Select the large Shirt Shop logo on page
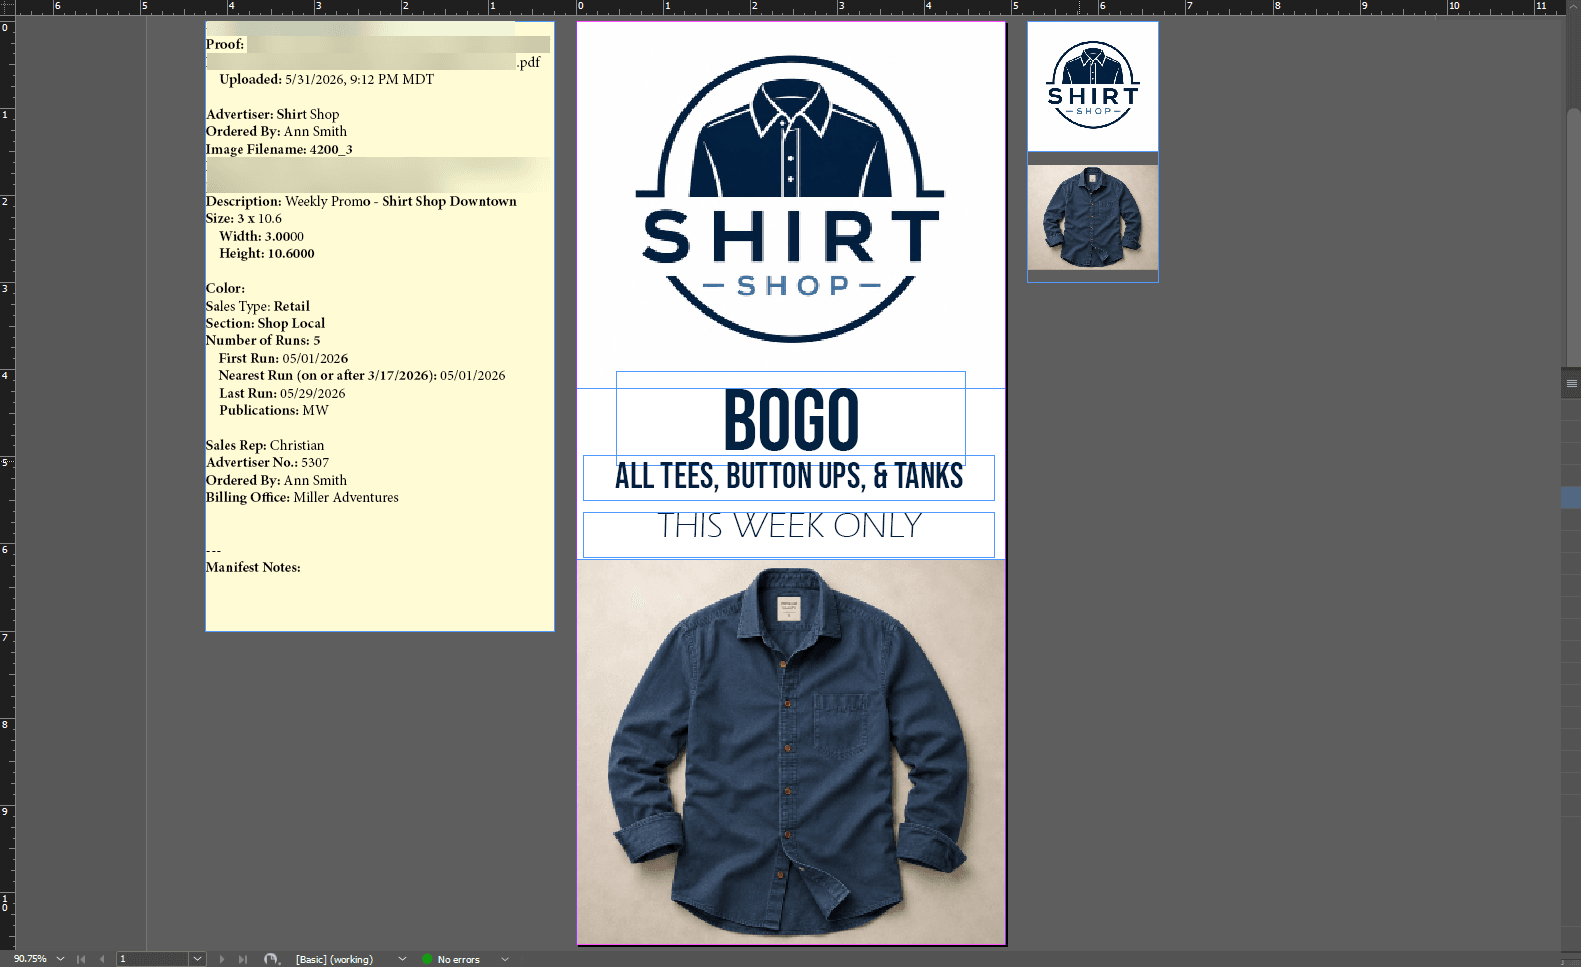1581x967 pixels. (x=791, y=200)
